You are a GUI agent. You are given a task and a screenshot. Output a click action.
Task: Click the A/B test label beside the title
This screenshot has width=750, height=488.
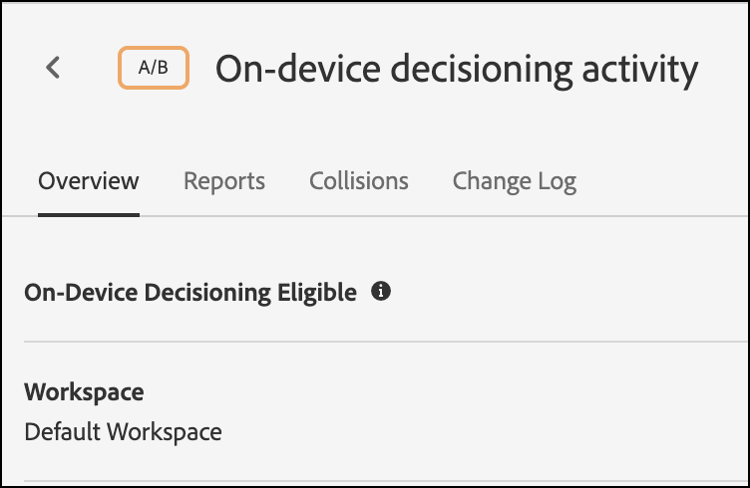pos(153,68)
